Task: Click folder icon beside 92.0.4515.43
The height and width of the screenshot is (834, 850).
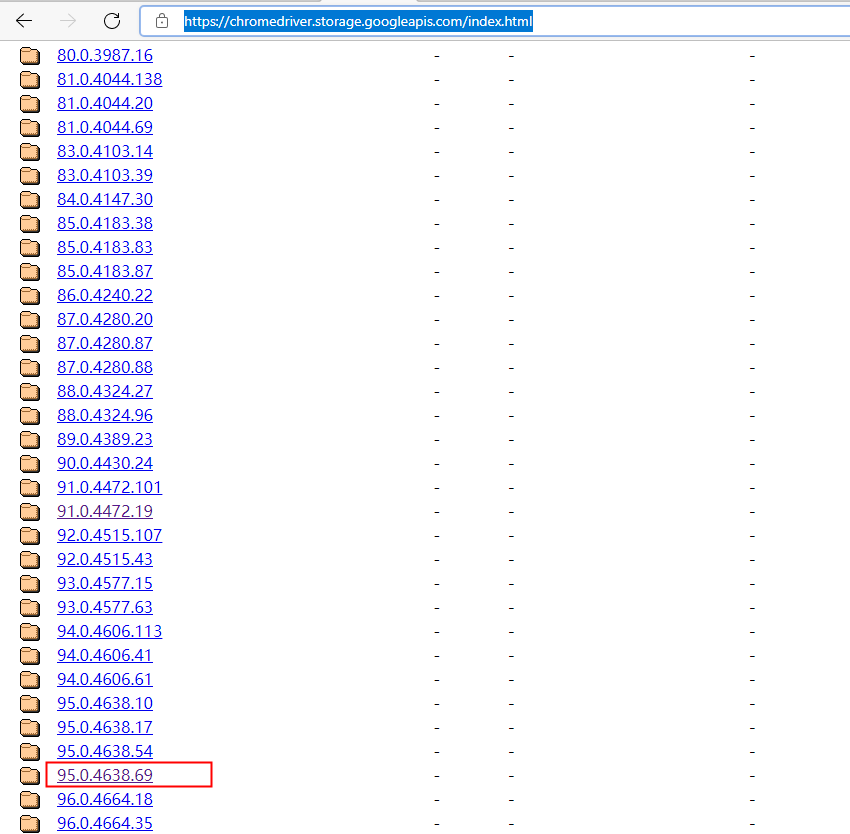Action: click(30, 559)
